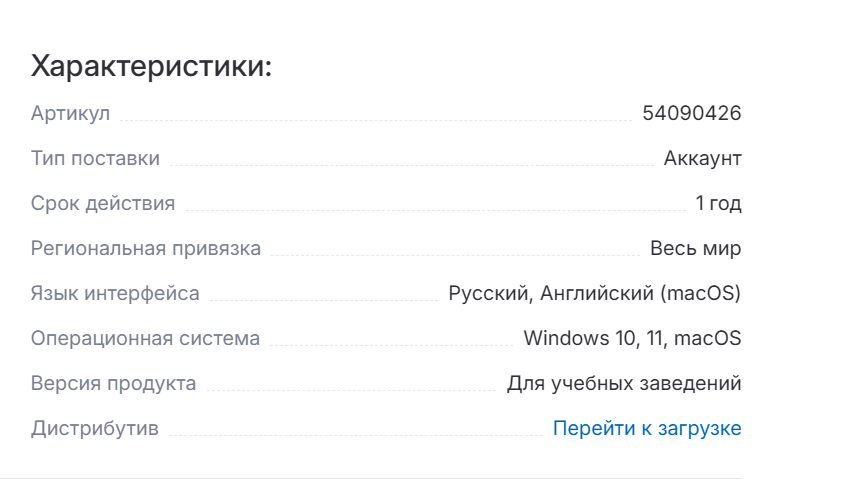Click the "Аккаунт" delivery type value
Image resolution: width=853 pixels, height=491 pixels.
702,158
